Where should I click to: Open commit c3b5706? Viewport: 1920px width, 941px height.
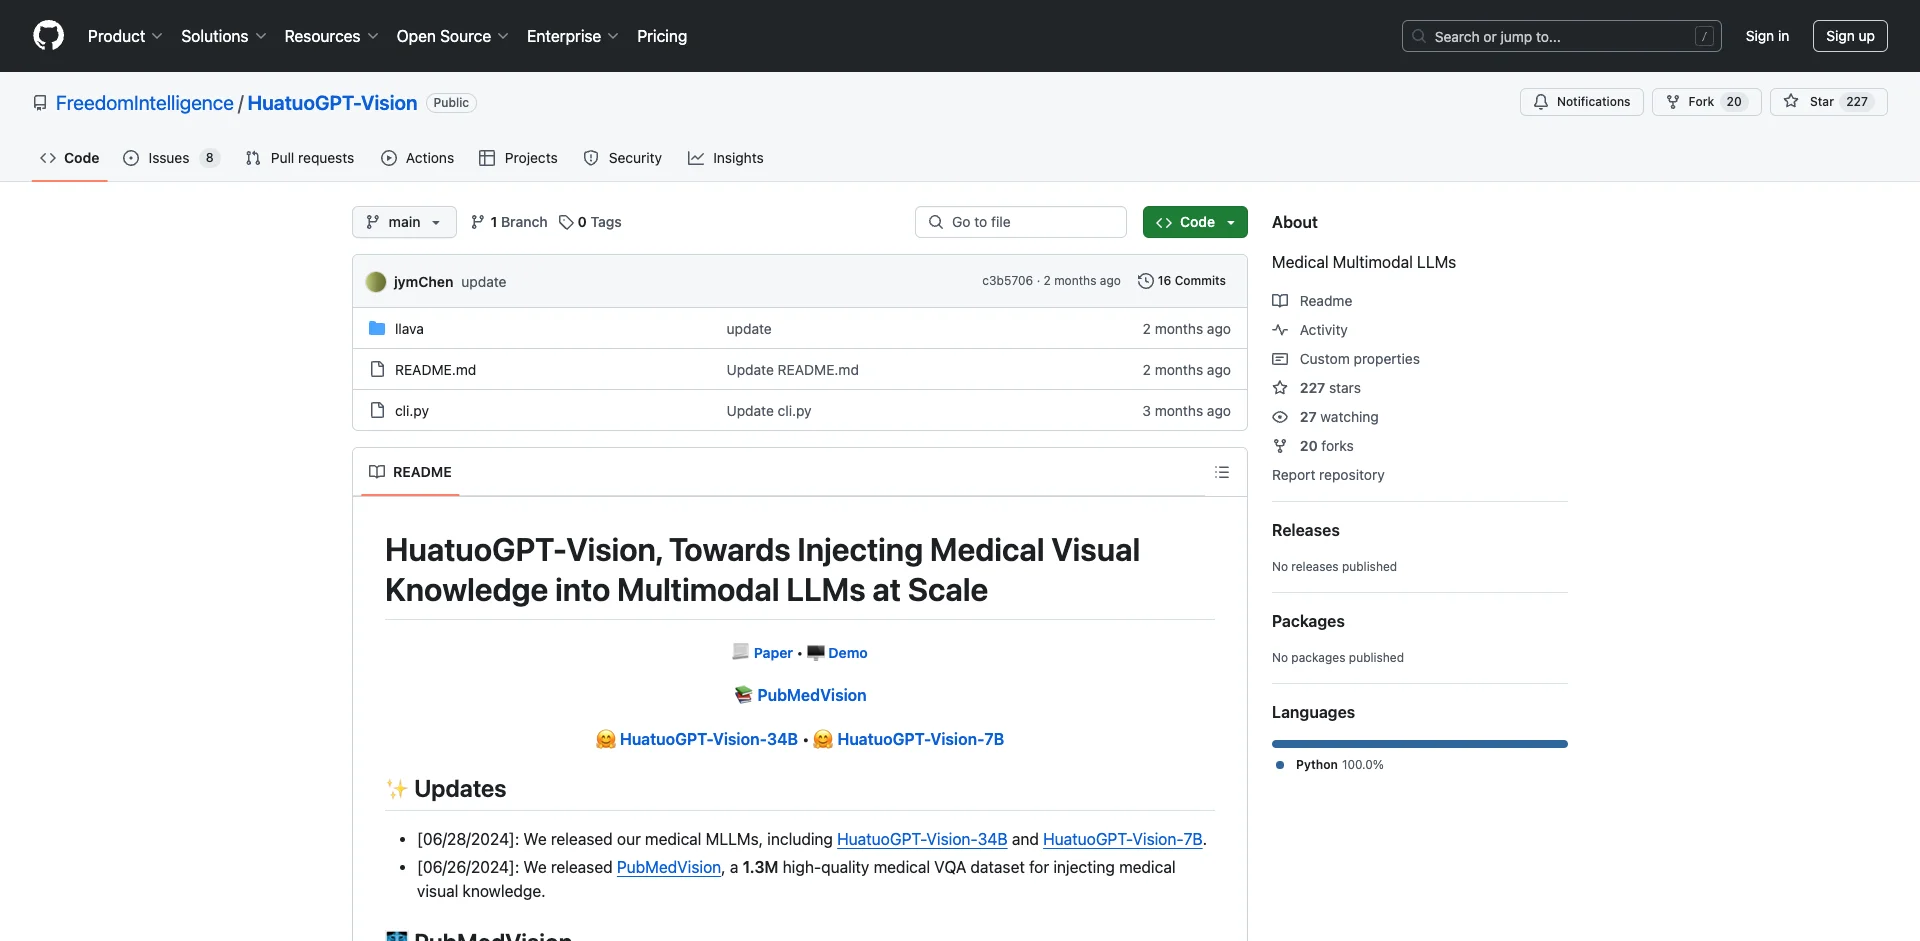point(1007,281)
